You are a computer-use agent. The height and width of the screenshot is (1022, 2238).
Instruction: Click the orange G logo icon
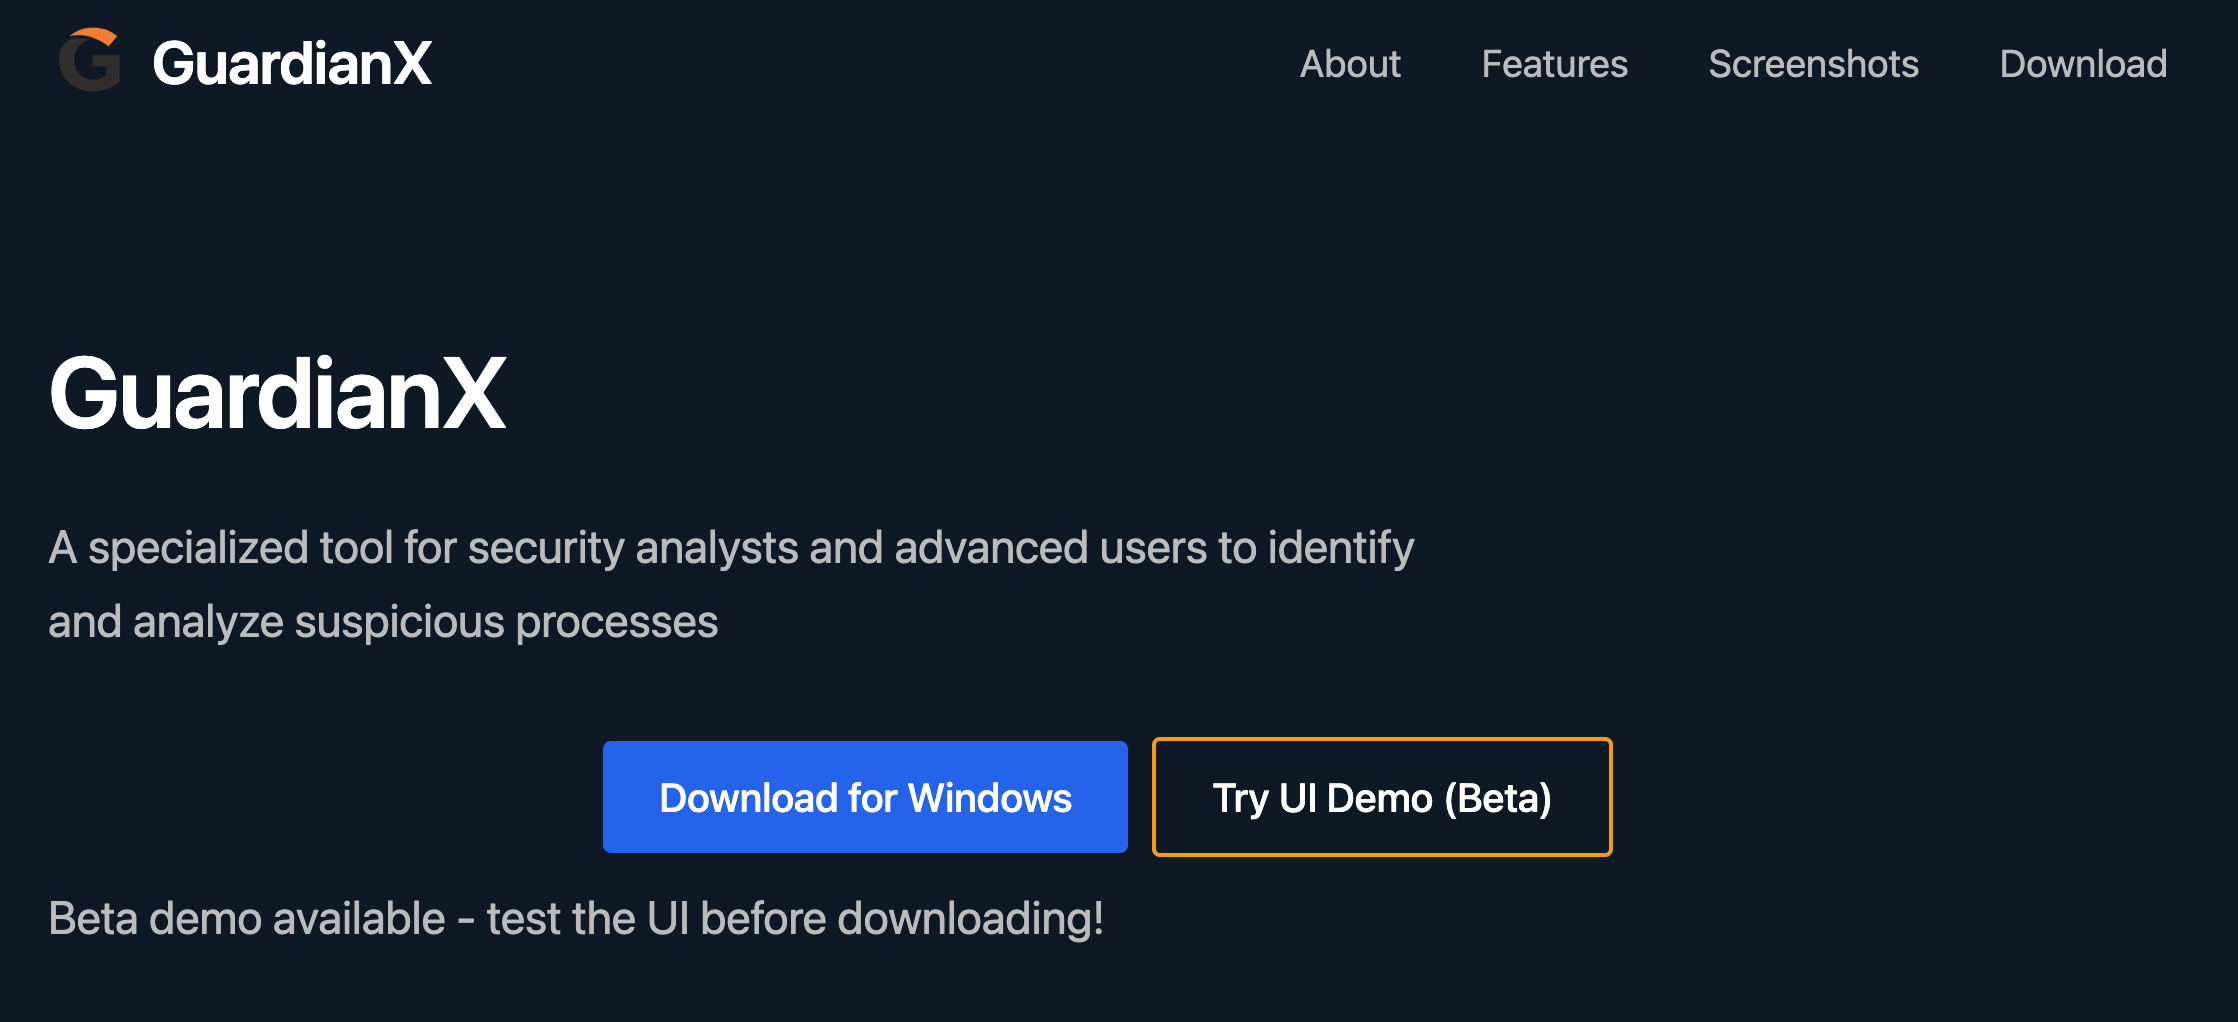coord(90,62)
